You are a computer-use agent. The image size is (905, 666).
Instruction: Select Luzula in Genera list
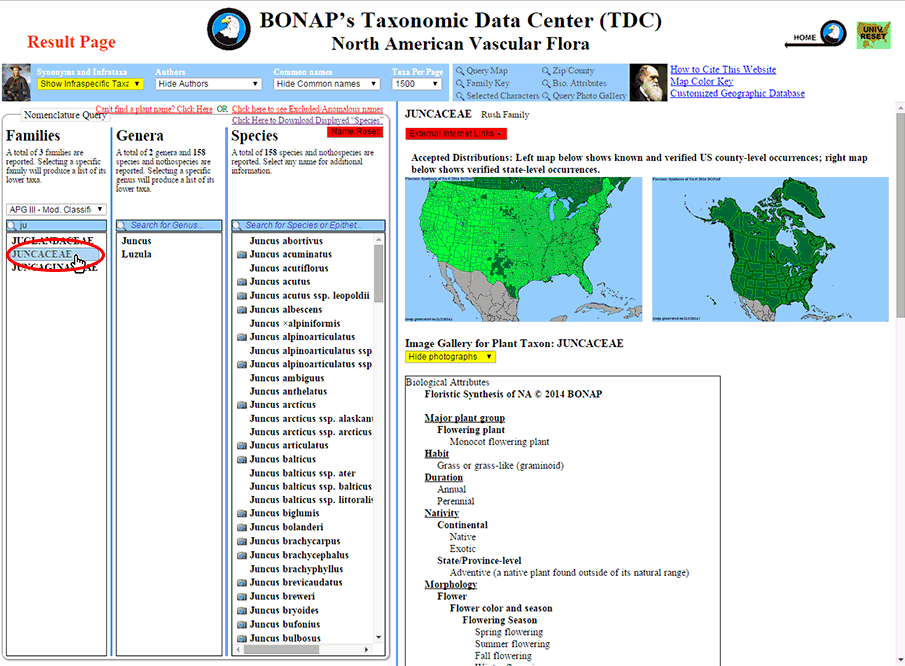[x=137, y=254]
